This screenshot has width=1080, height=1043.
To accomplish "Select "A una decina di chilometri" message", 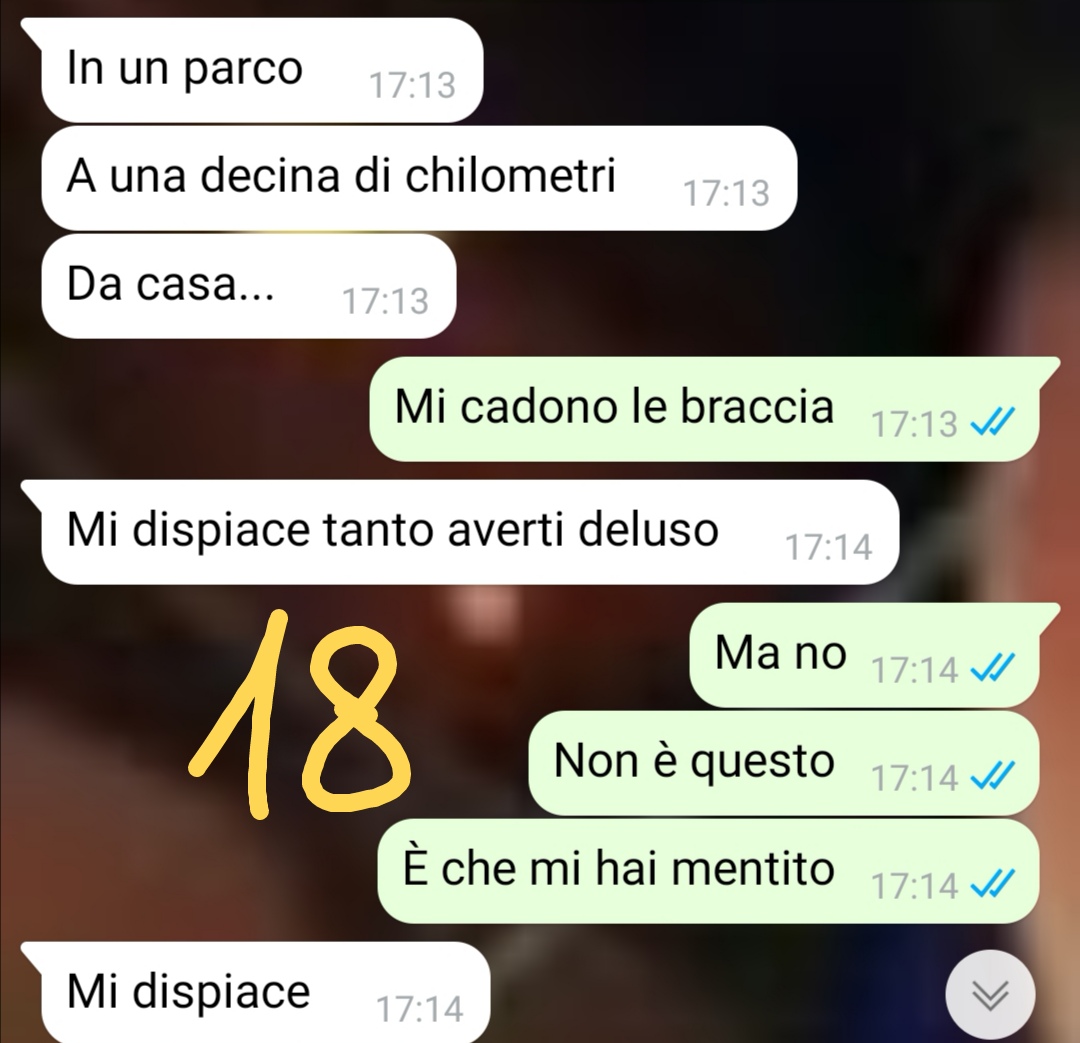I will coord(419,178).
